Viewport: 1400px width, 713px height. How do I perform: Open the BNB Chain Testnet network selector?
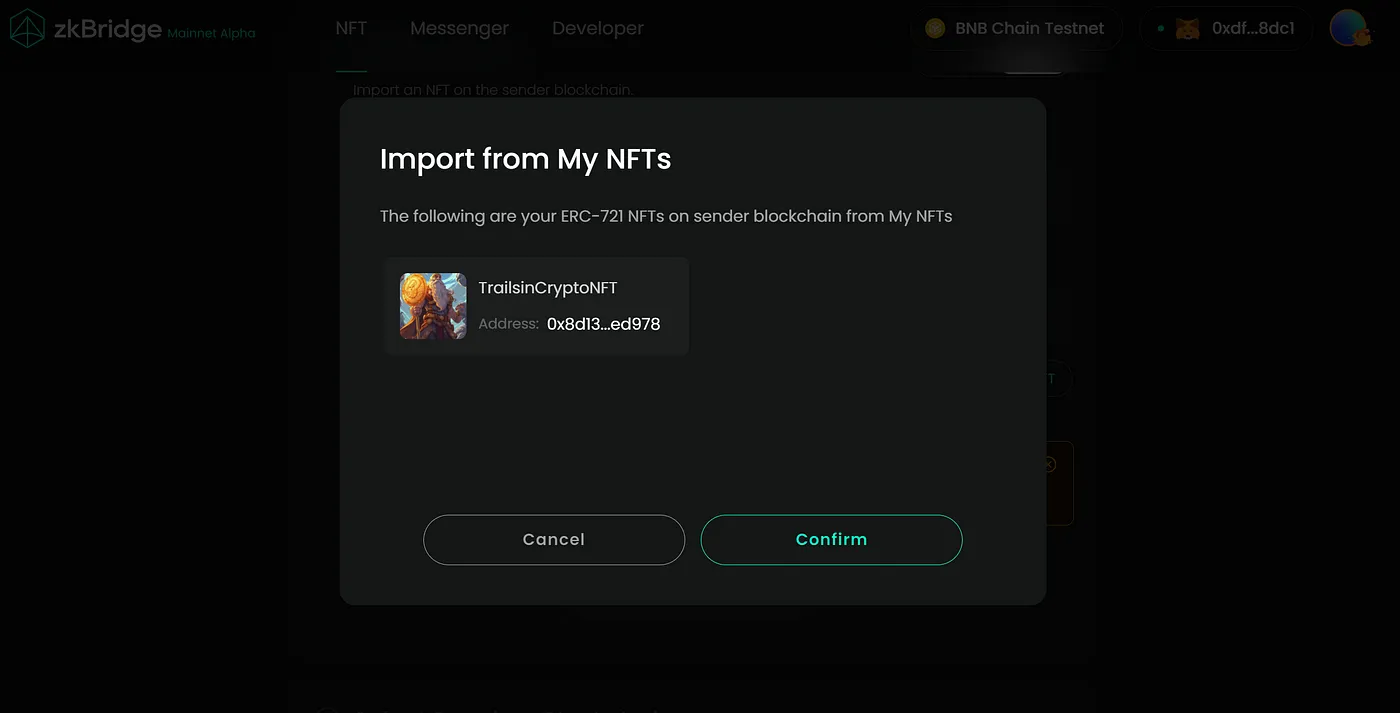(1017, 28)
